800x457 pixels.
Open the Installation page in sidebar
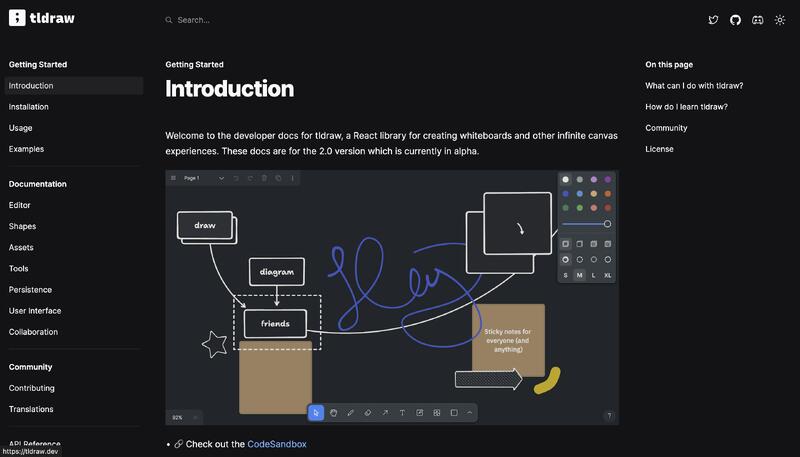pyautogui.click(x=29, y=107)
